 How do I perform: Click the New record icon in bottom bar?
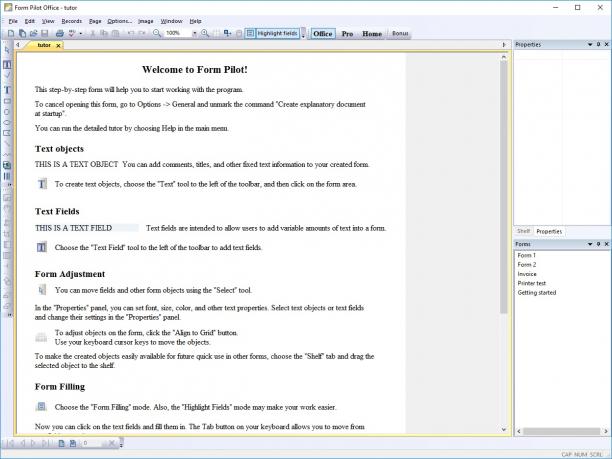[x=62, y=443]
